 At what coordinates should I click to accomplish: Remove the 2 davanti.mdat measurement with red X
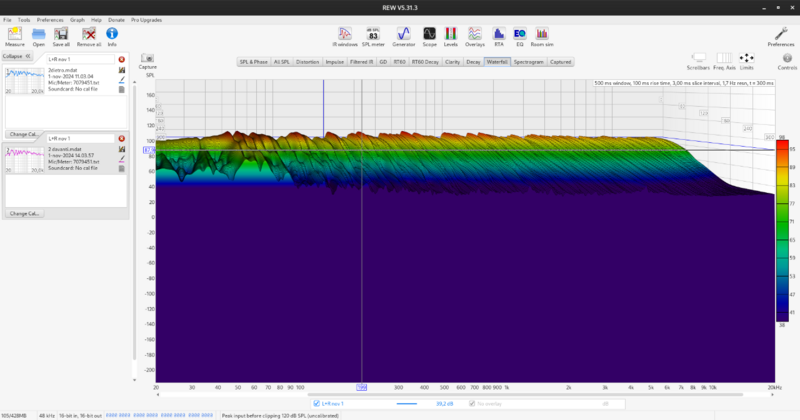click(x=121, y=138)
